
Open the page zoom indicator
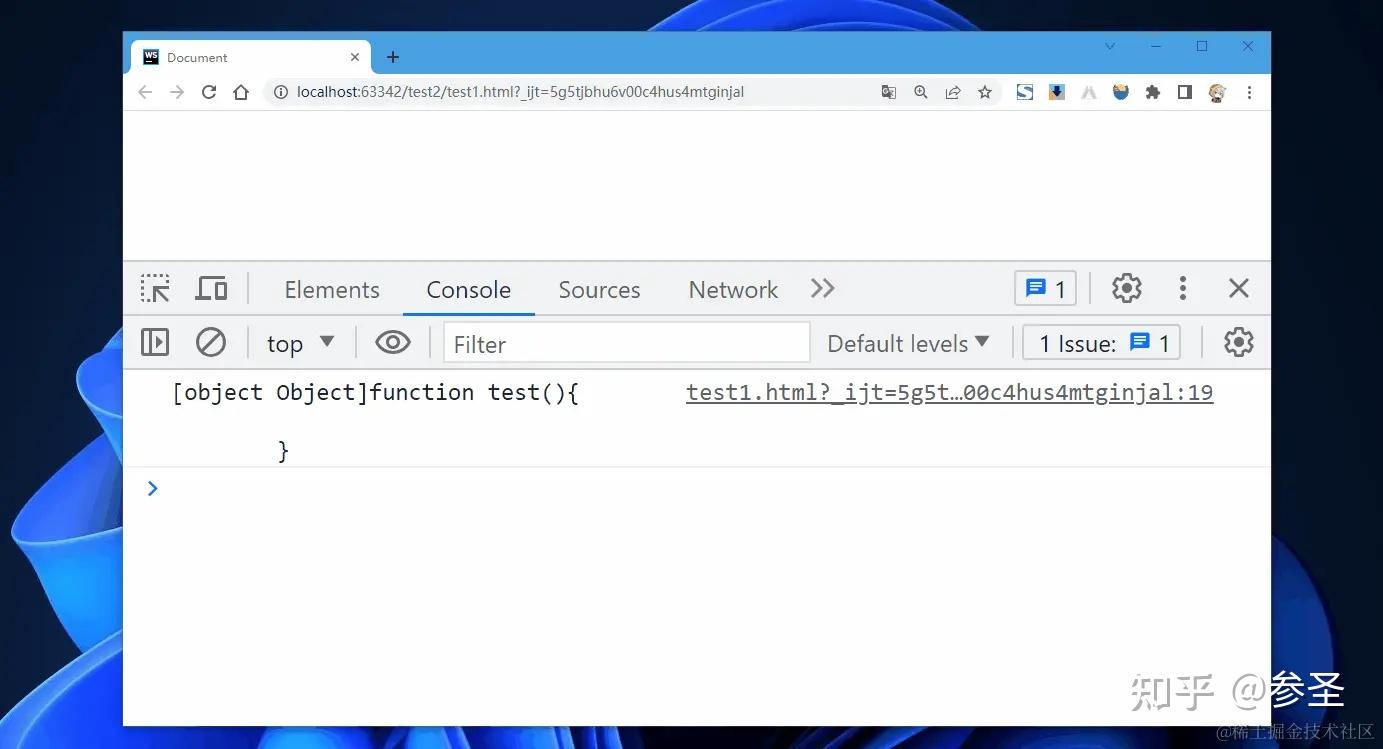pyautogui.click(x=921, y=92)
